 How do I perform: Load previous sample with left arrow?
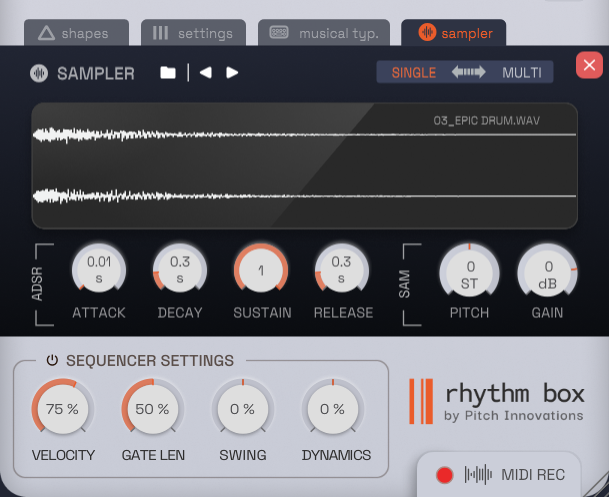click(205, 73)
